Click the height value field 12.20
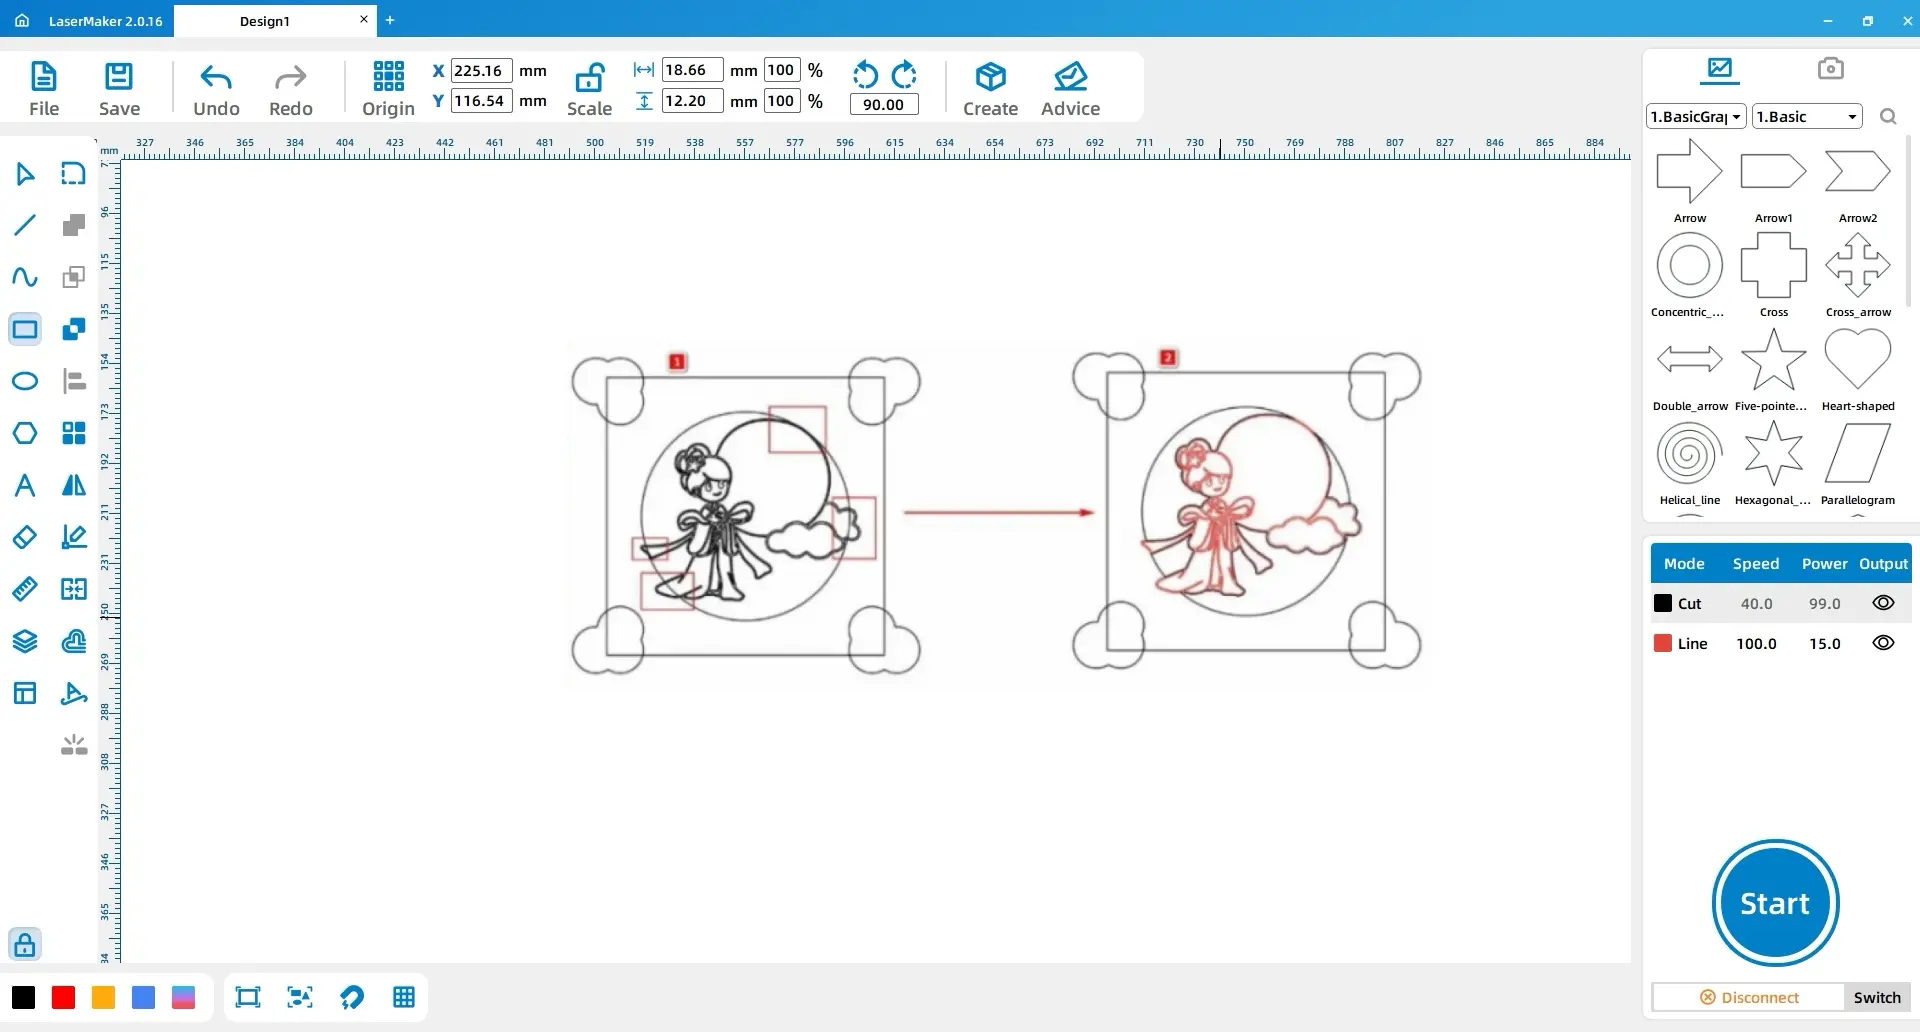This screenshot has height=1032, width=1920. click(692, 100)
